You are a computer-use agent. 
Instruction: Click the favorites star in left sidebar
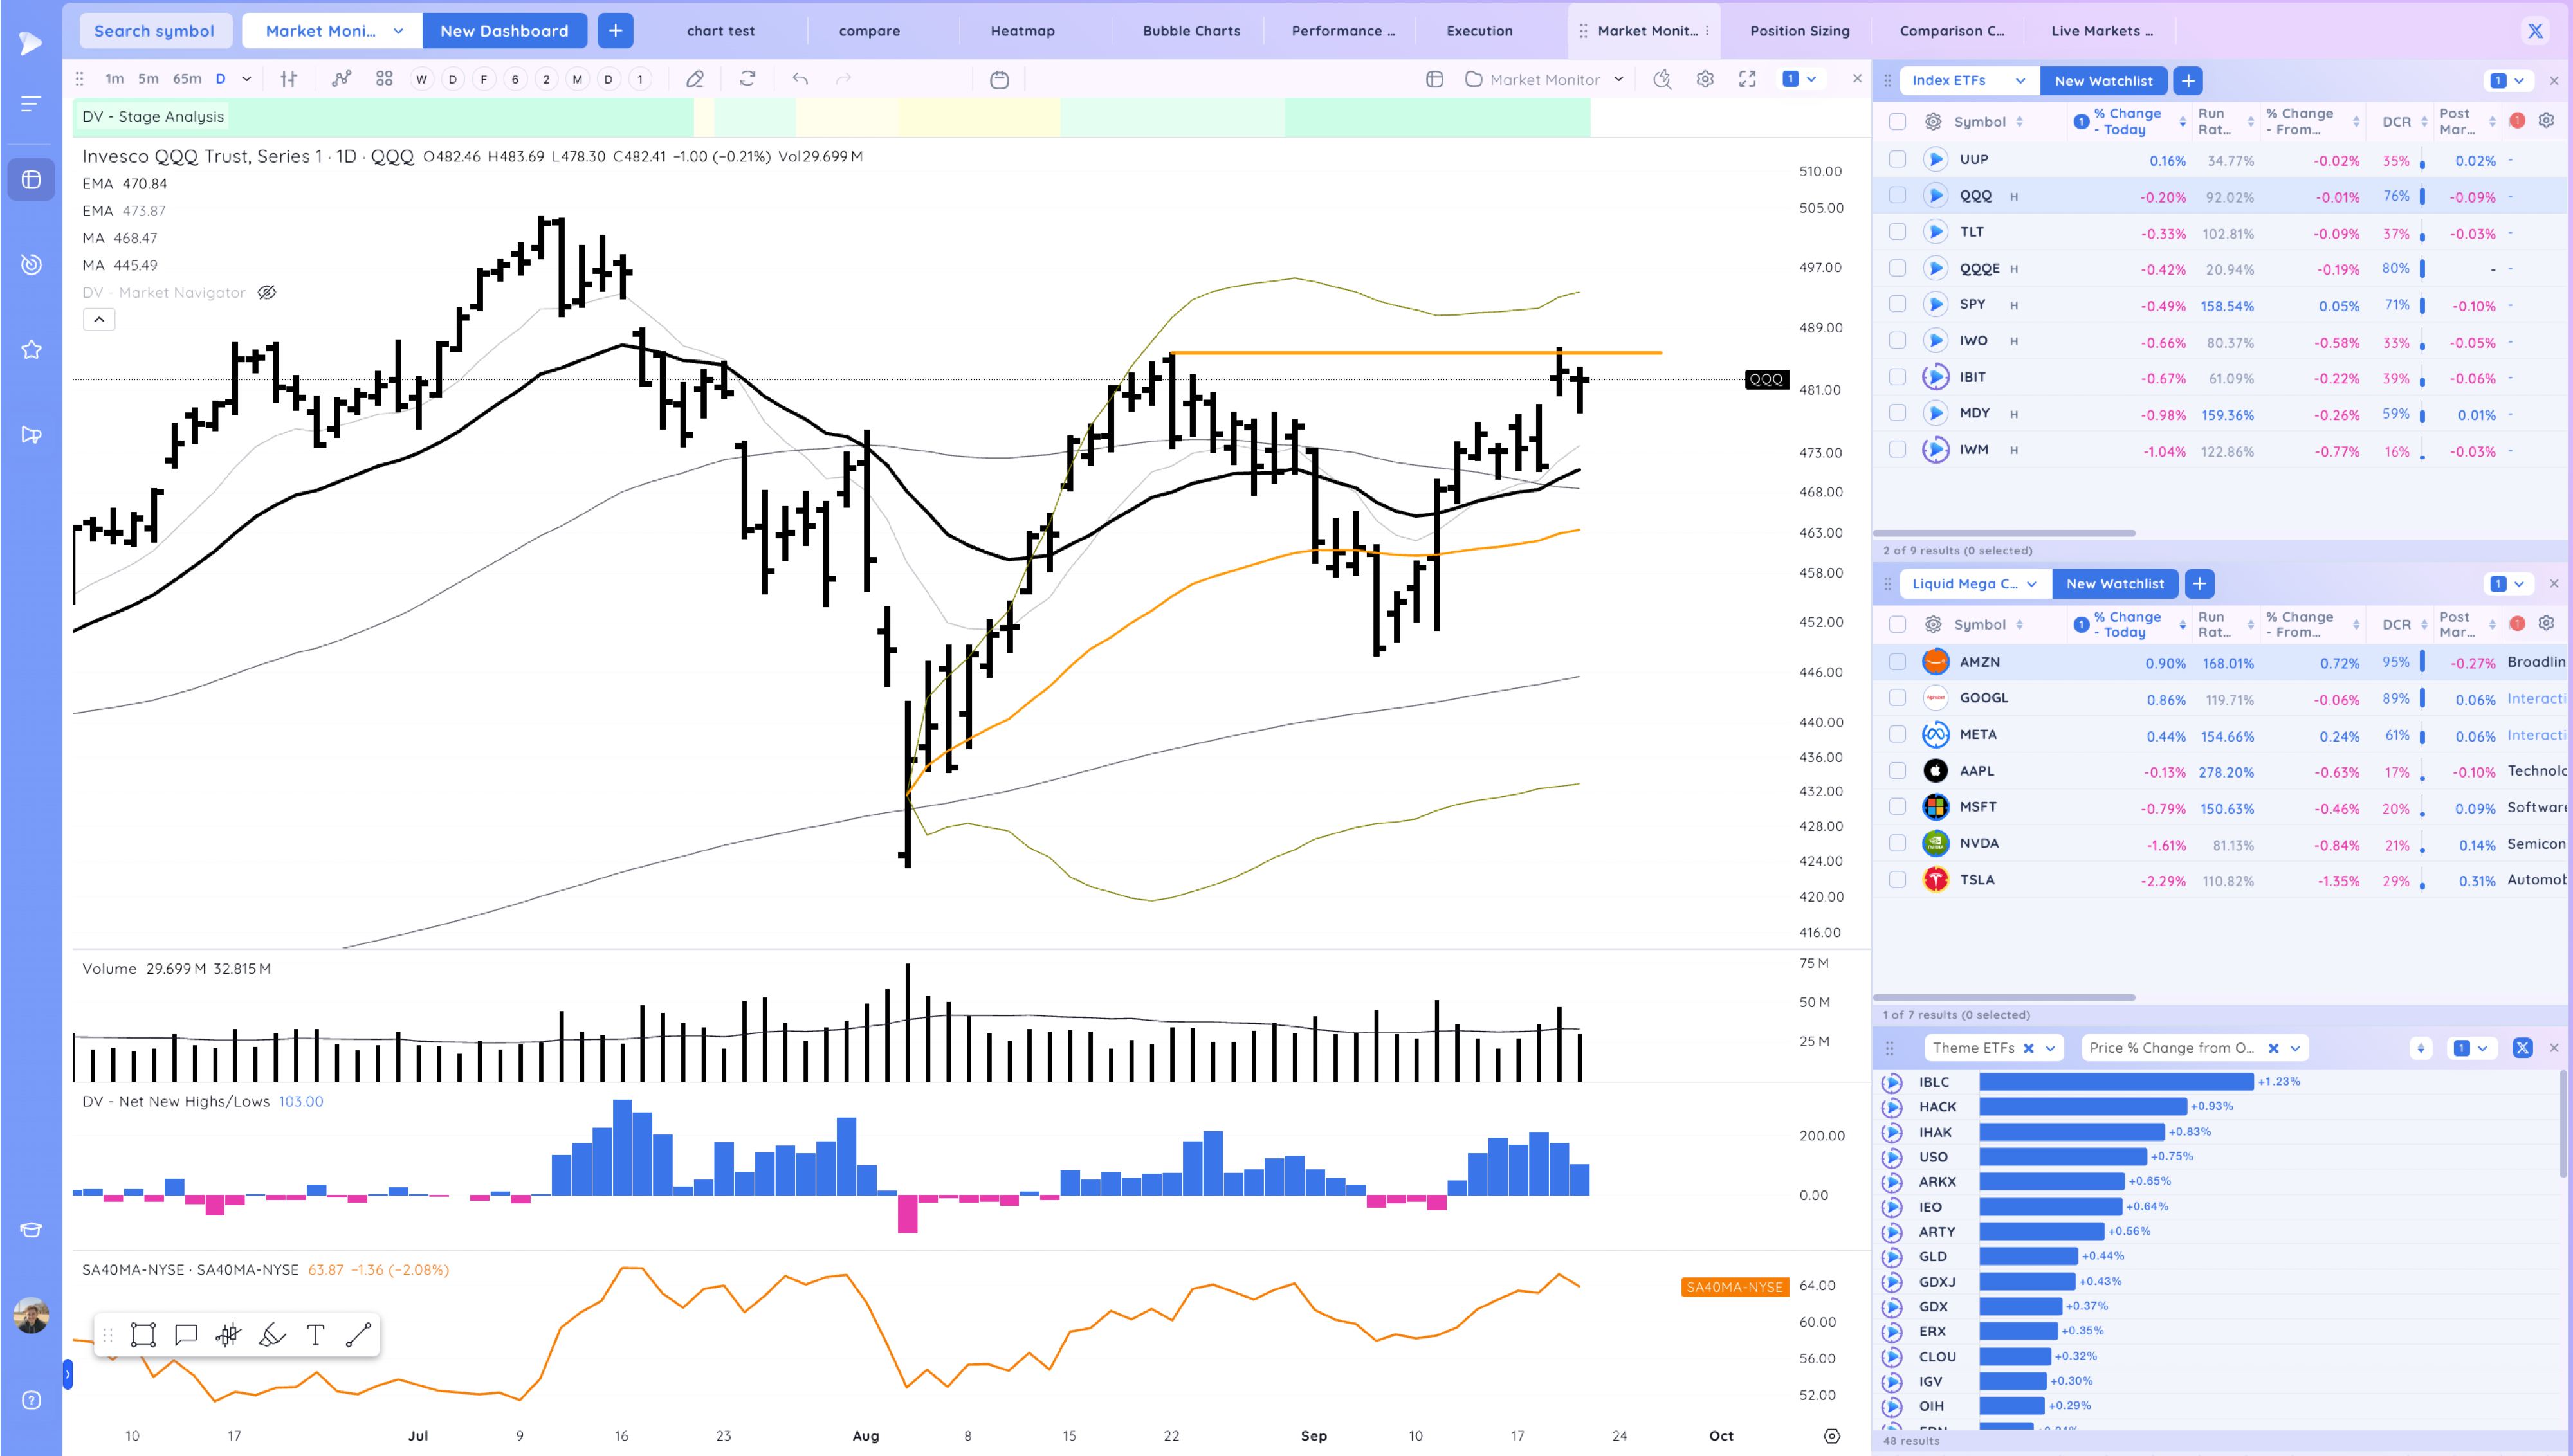tap(31, 349)
